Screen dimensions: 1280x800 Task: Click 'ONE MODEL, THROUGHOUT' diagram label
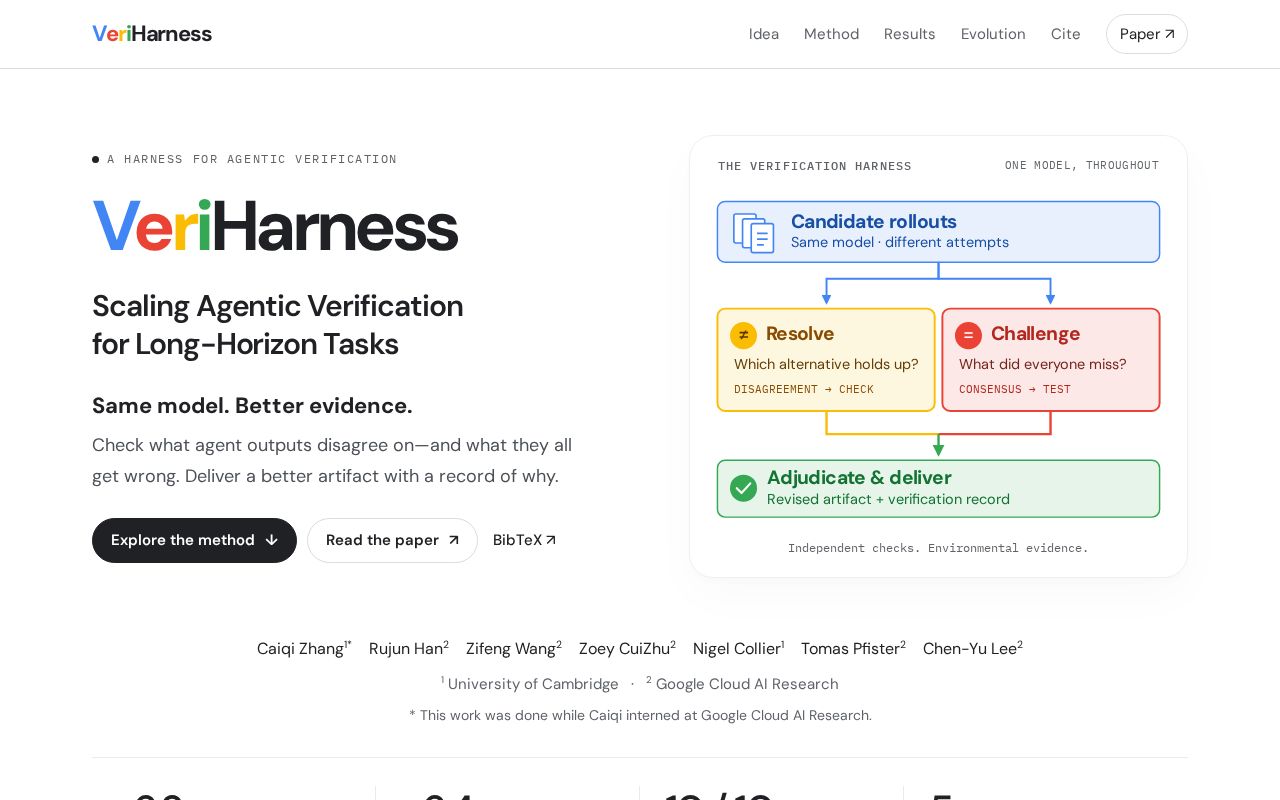[1082, 165]
